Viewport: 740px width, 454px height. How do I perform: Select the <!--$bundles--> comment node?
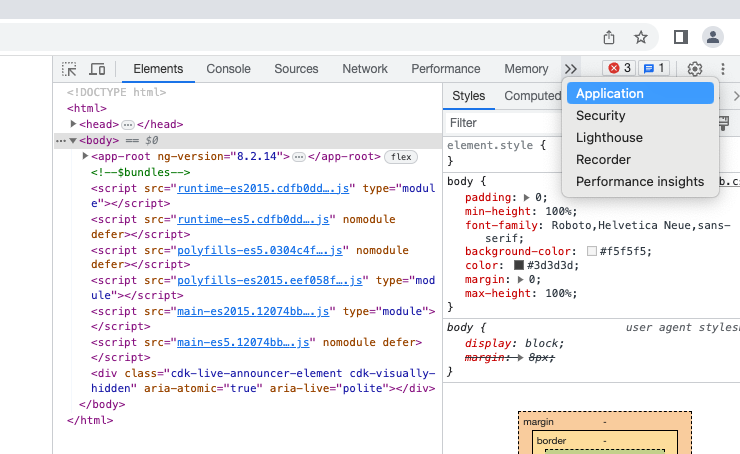(141, 172)
